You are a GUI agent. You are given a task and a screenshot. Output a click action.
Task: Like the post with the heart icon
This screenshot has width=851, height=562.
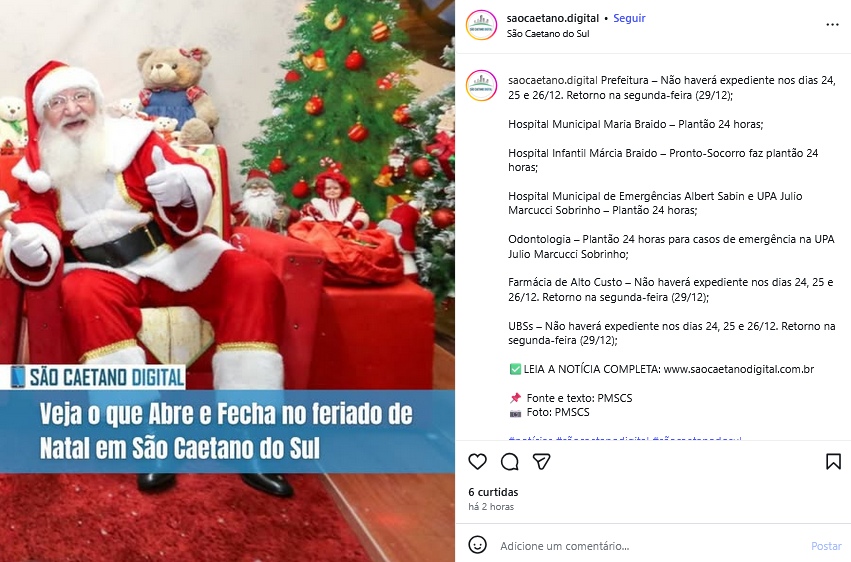[477, 462]
